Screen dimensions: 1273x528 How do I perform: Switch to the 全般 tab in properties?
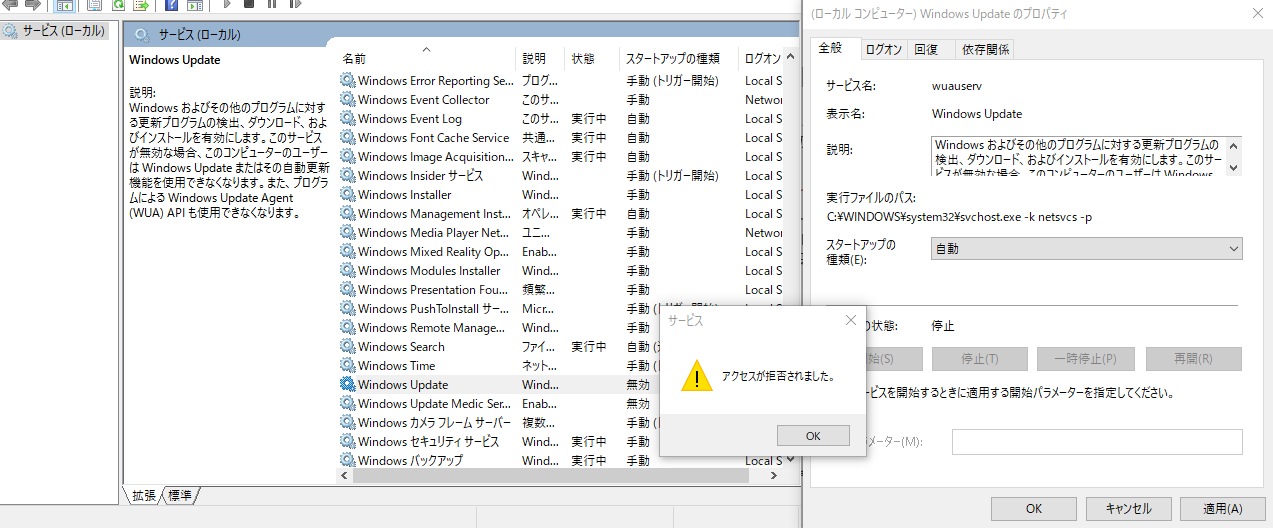coord(831,48)
